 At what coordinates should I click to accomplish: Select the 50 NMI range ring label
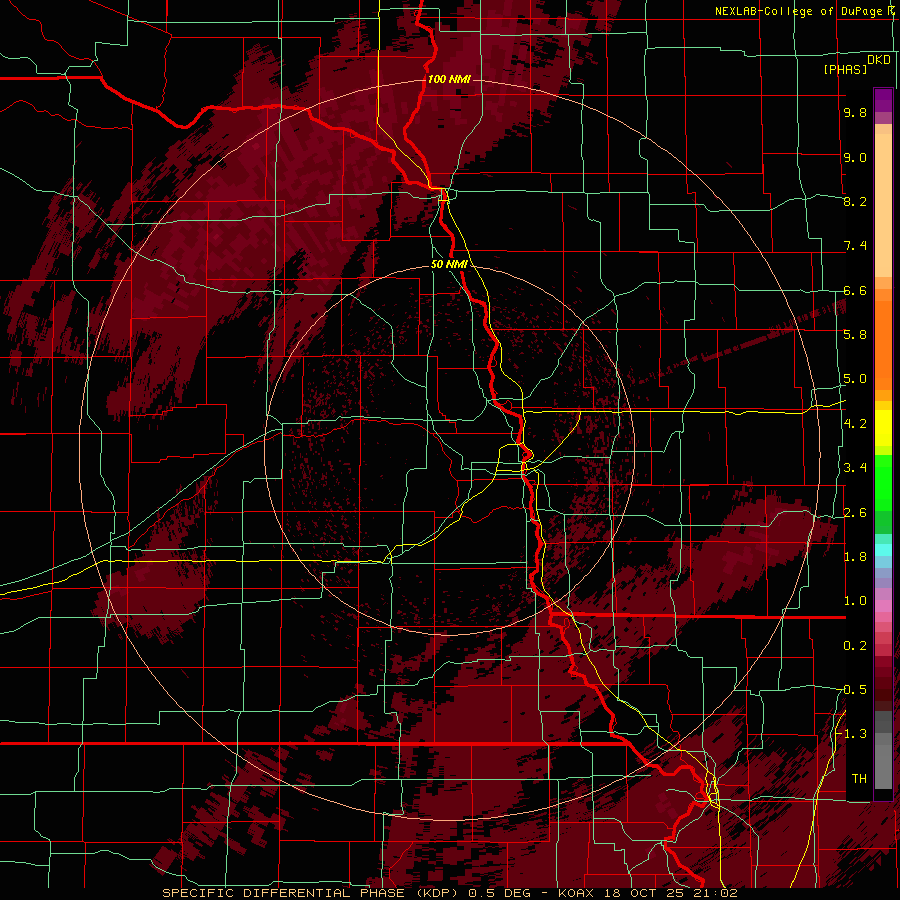pos(449,264)
